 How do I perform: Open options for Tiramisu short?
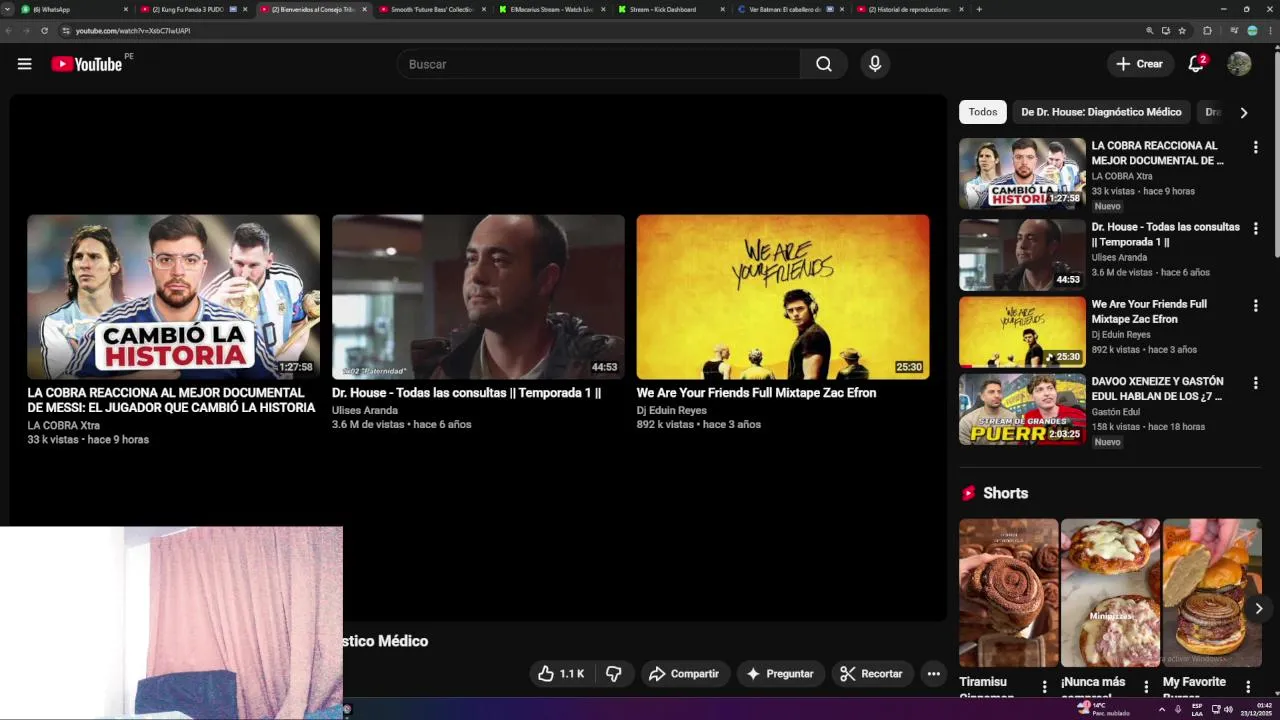1044,687
